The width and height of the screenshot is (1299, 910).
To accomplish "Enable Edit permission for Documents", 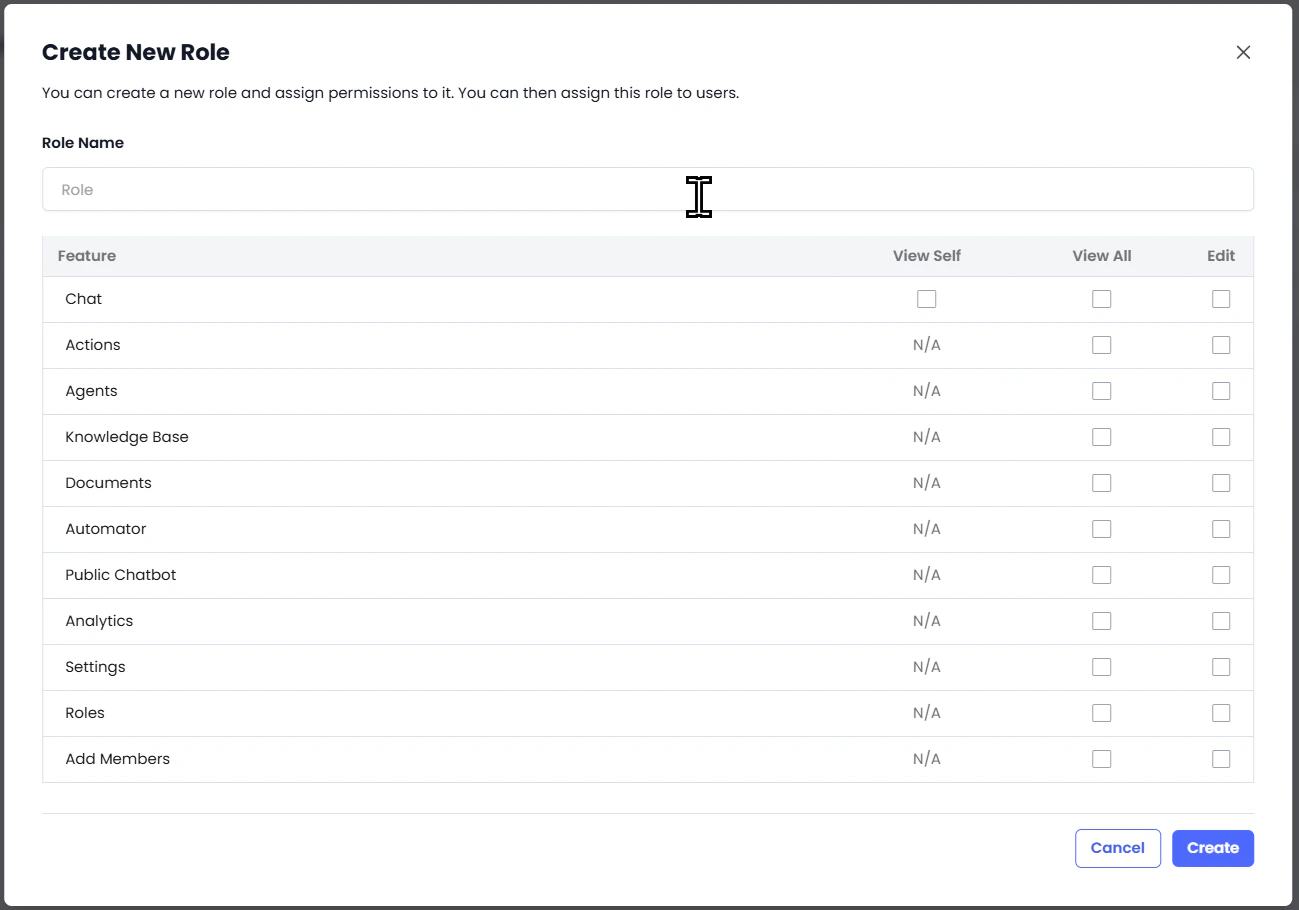I will pyautogui.click(x=1221, y=483).
